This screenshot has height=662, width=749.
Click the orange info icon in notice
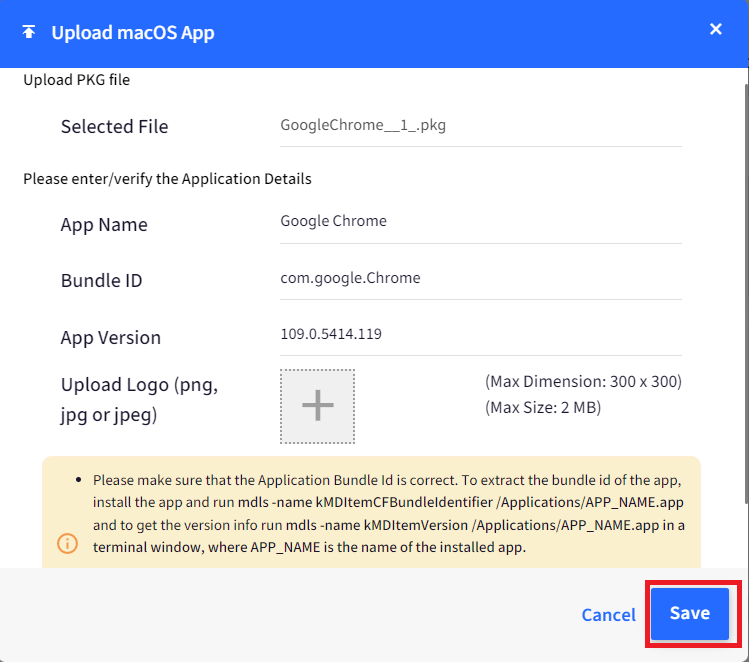pyautogui.click(x=67, y=544)
